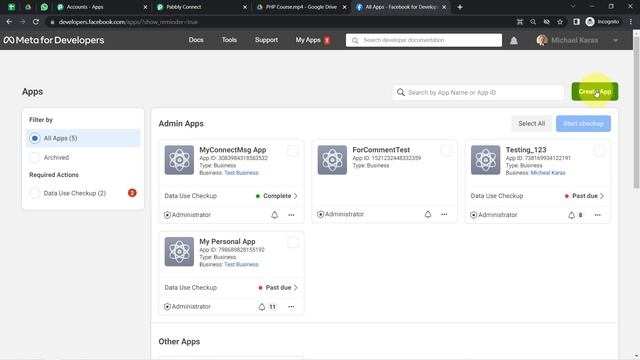Viewport: 640px width, 360px height.
Task: Click in Search by App Name field
Action: point(478,92)
